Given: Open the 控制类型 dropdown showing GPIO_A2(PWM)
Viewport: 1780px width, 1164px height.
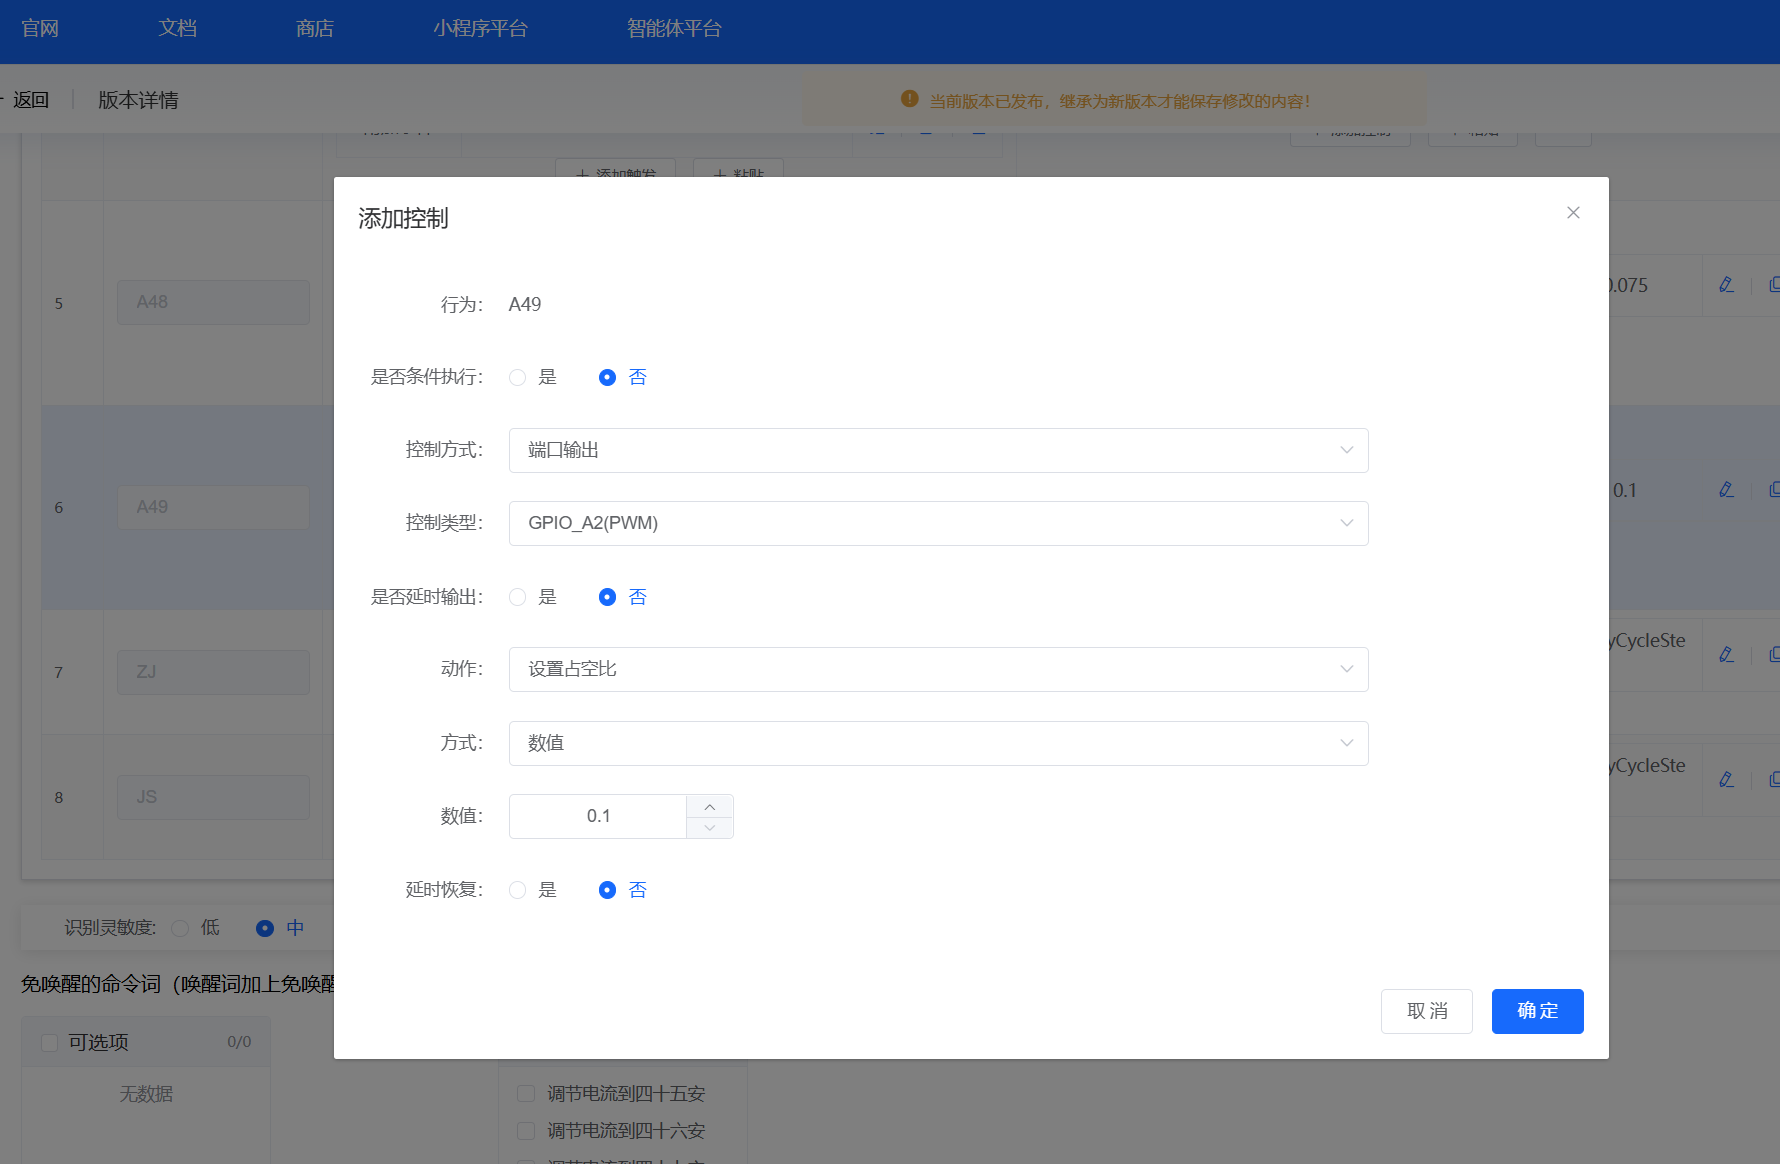Looking at the screenshot, I should pyautogui.click(x=938, y=523).
